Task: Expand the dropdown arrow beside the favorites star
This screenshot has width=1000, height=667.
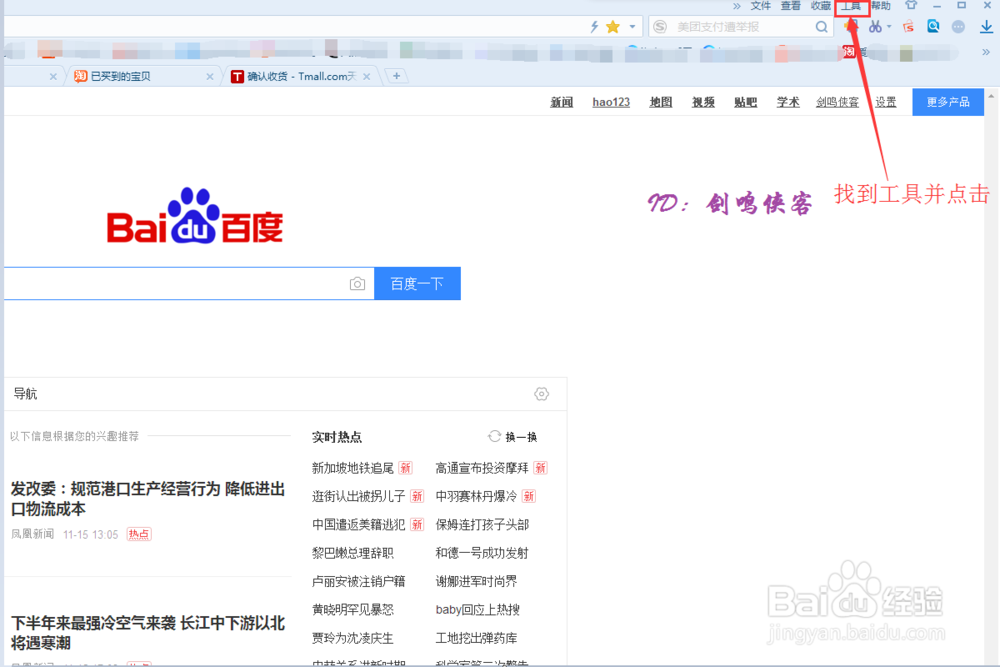Action: 631,27
